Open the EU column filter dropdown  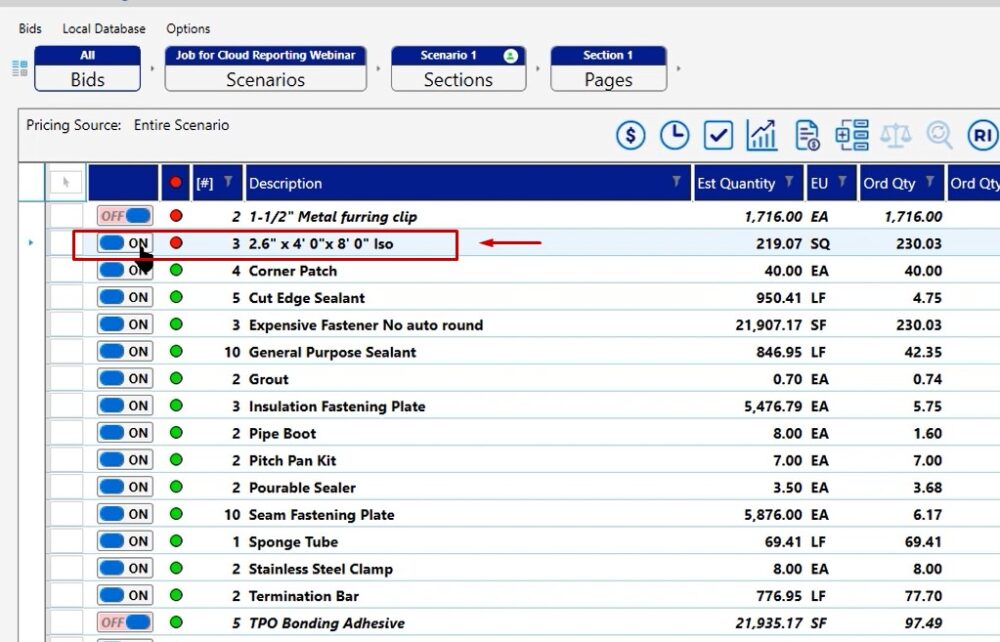coord(842,182)
